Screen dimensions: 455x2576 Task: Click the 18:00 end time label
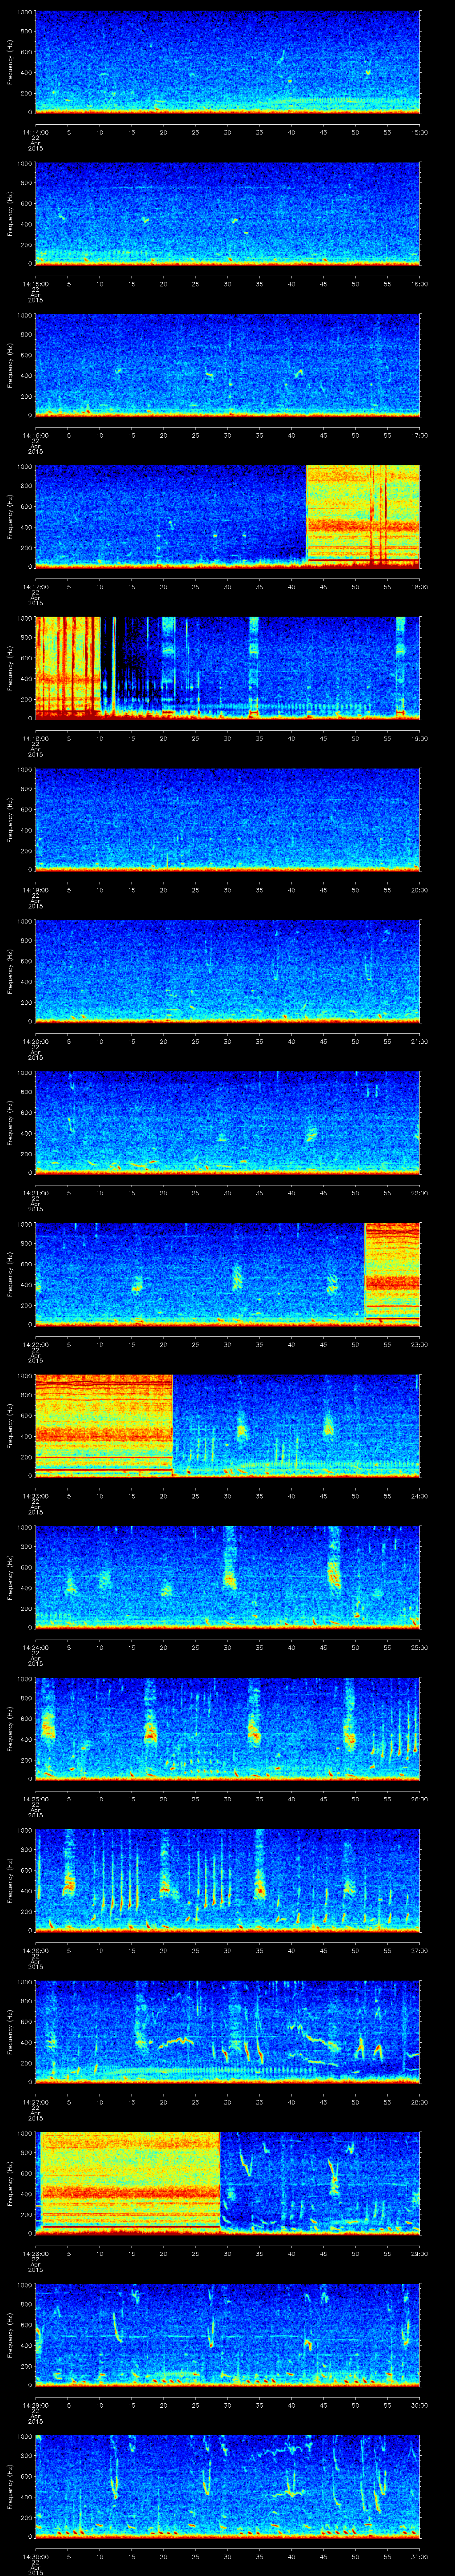coord(420,587)
